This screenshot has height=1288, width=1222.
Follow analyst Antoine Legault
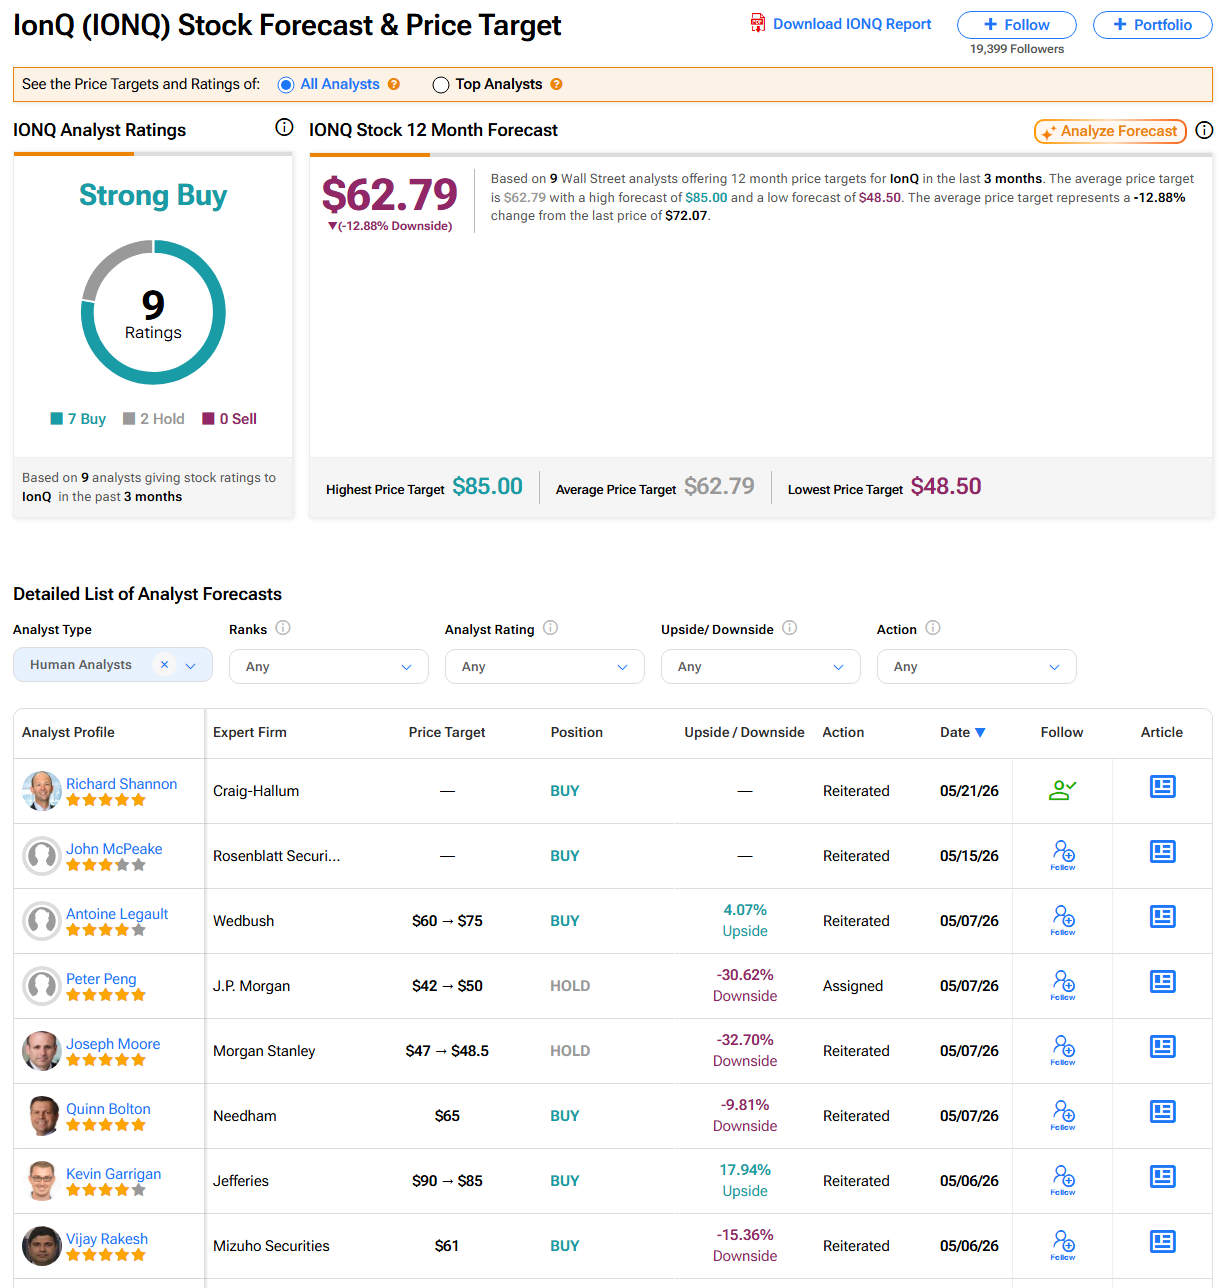click(1063, 920)
